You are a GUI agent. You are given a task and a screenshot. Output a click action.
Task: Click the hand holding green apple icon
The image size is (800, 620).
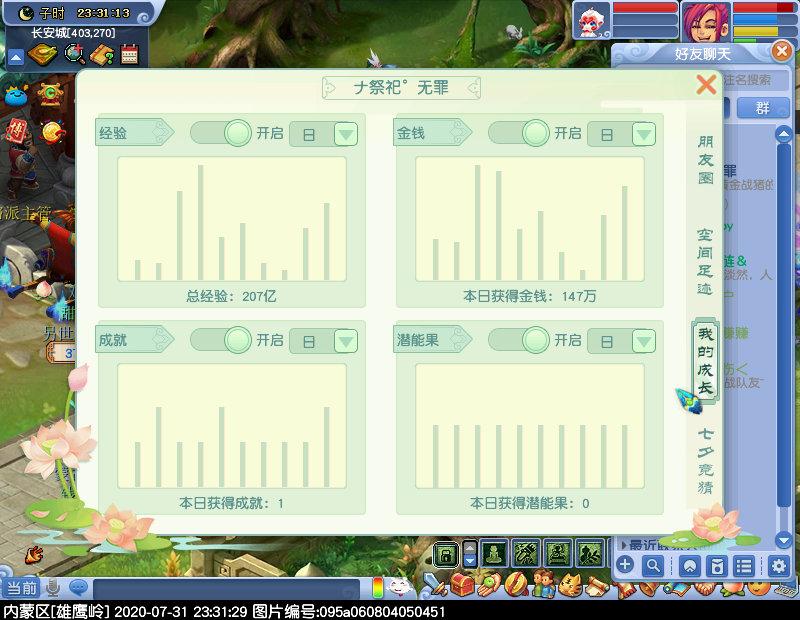click(x=489, y=585)
